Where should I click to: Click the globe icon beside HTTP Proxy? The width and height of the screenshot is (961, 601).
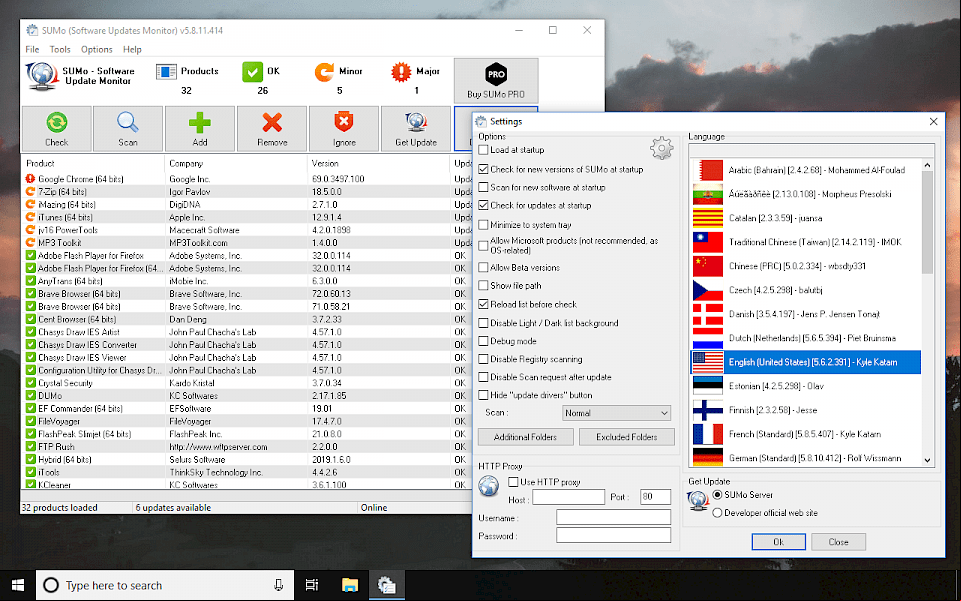click(x=488, y=485)
